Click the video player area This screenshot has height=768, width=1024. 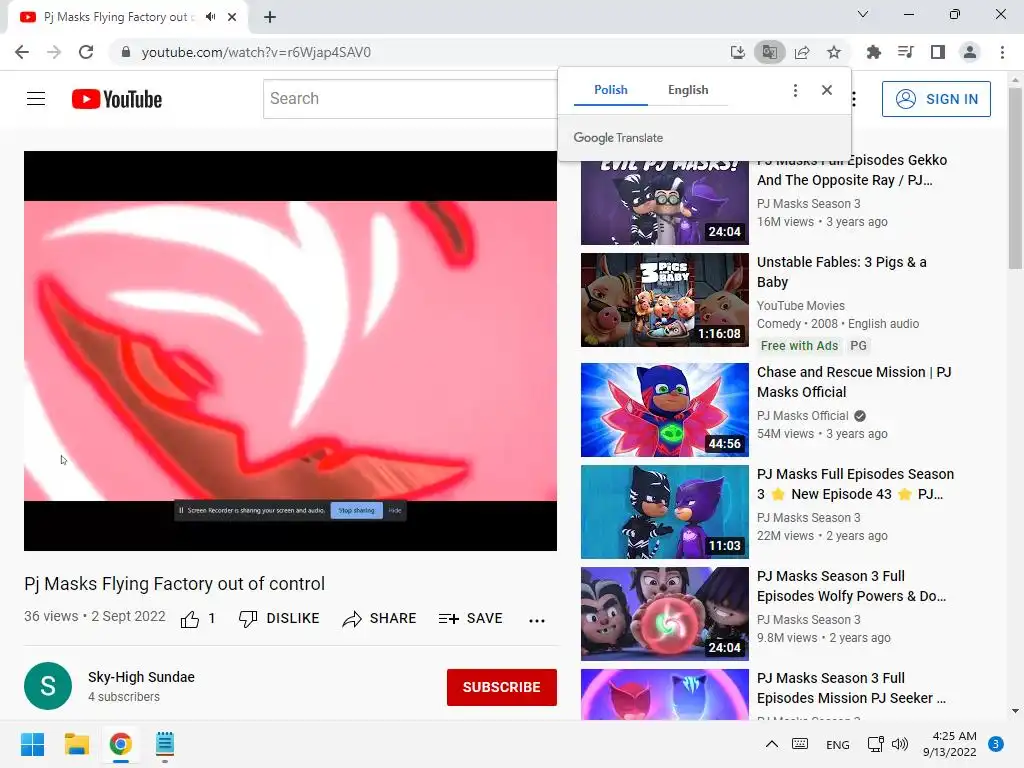click(x=291, y=351)
